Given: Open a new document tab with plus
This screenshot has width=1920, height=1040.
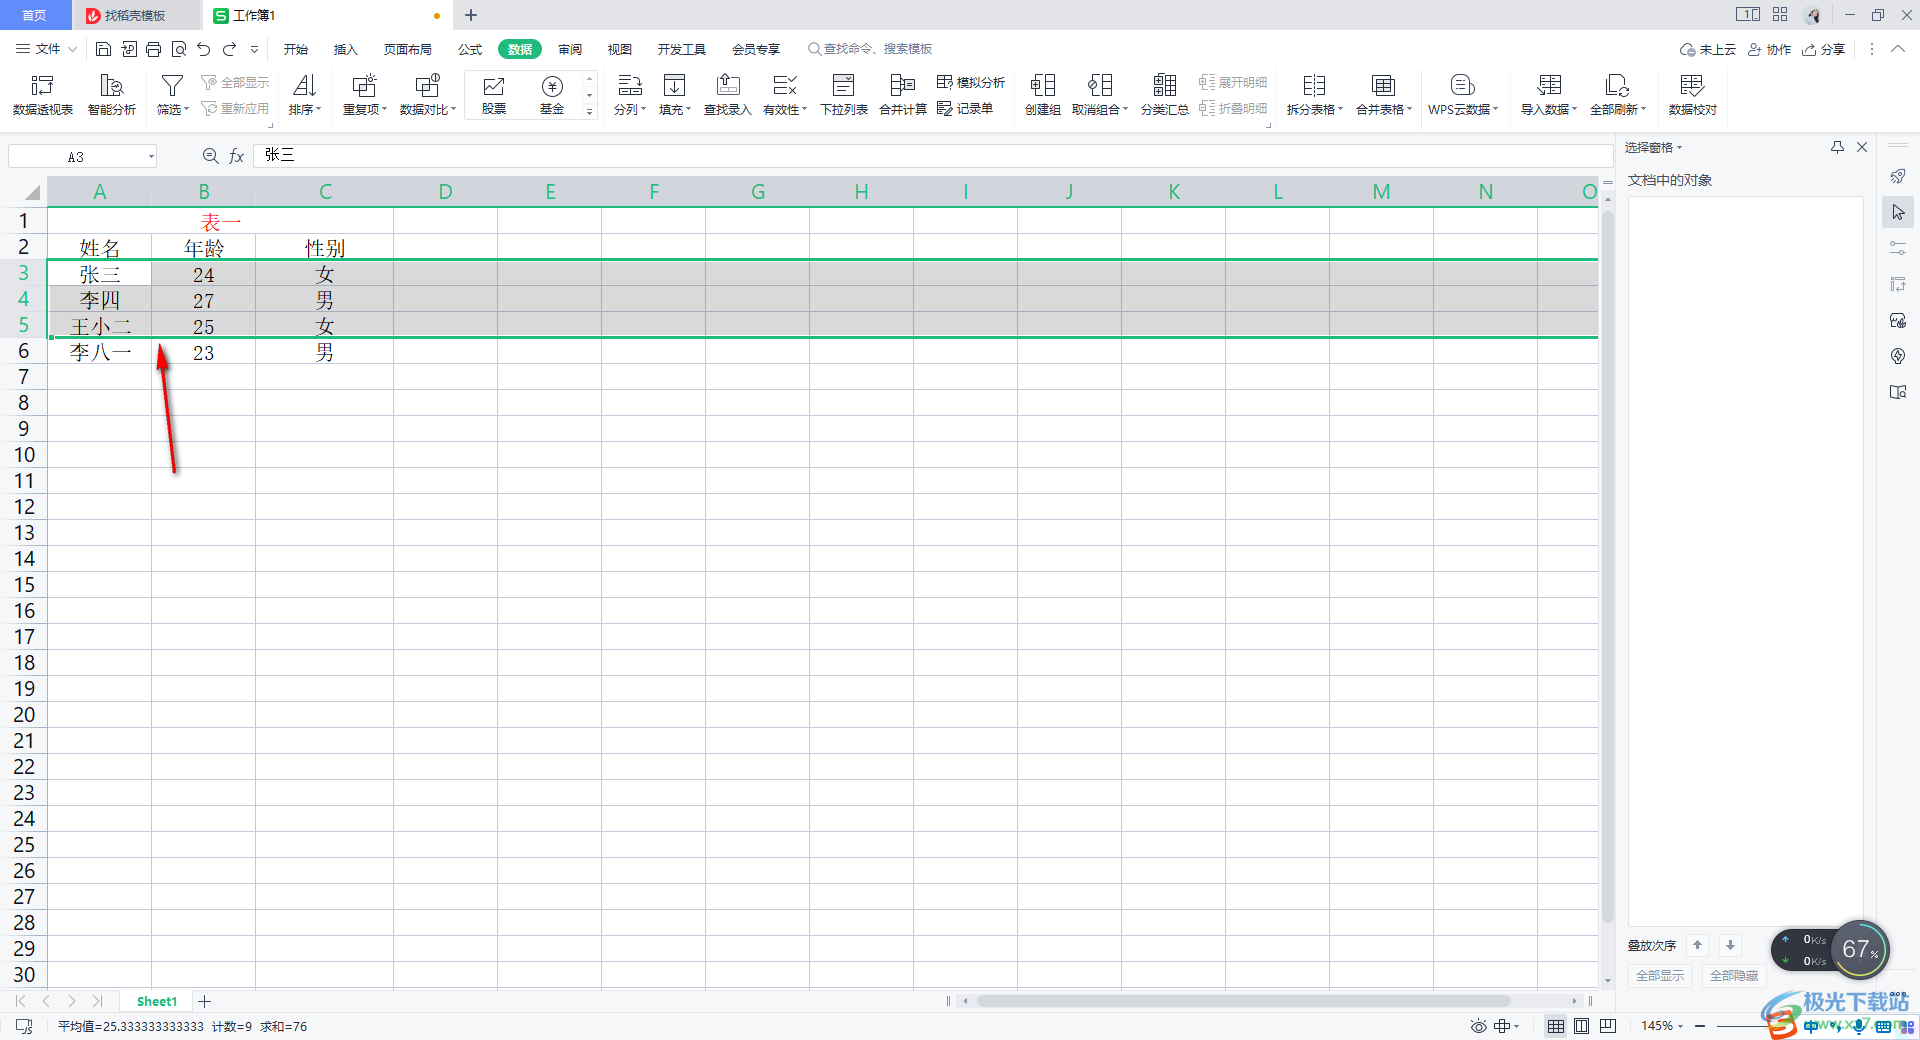Looking at the screenshot, I should pyautogui.click(x=471, y=15).
